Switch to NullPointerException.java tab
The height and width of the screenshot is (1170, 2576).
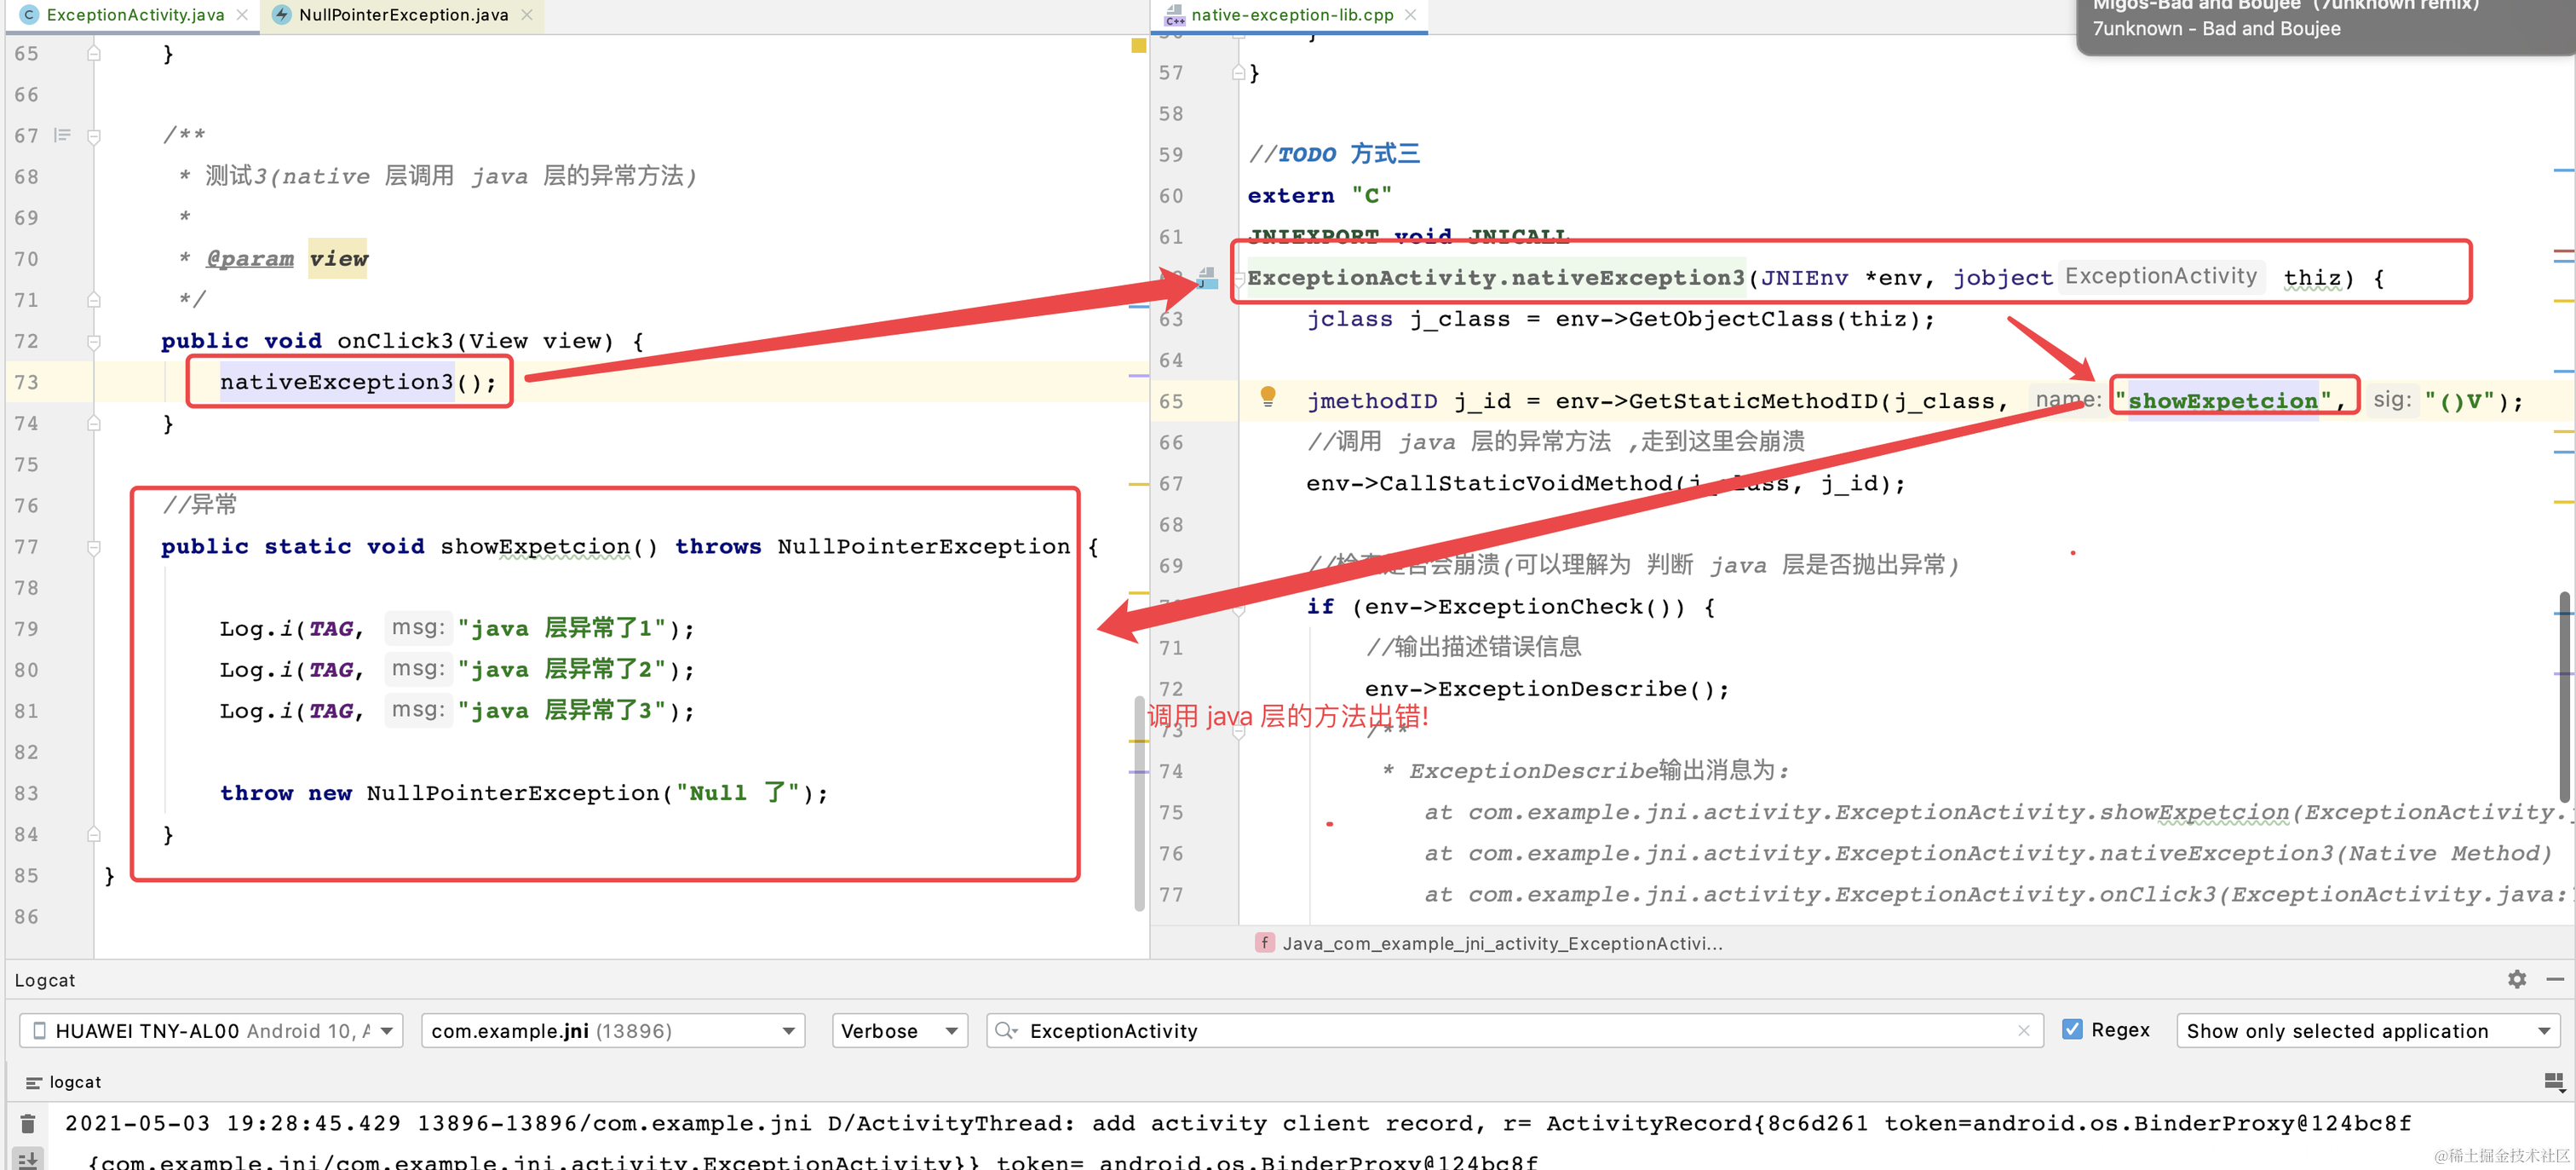click(403, 15)
